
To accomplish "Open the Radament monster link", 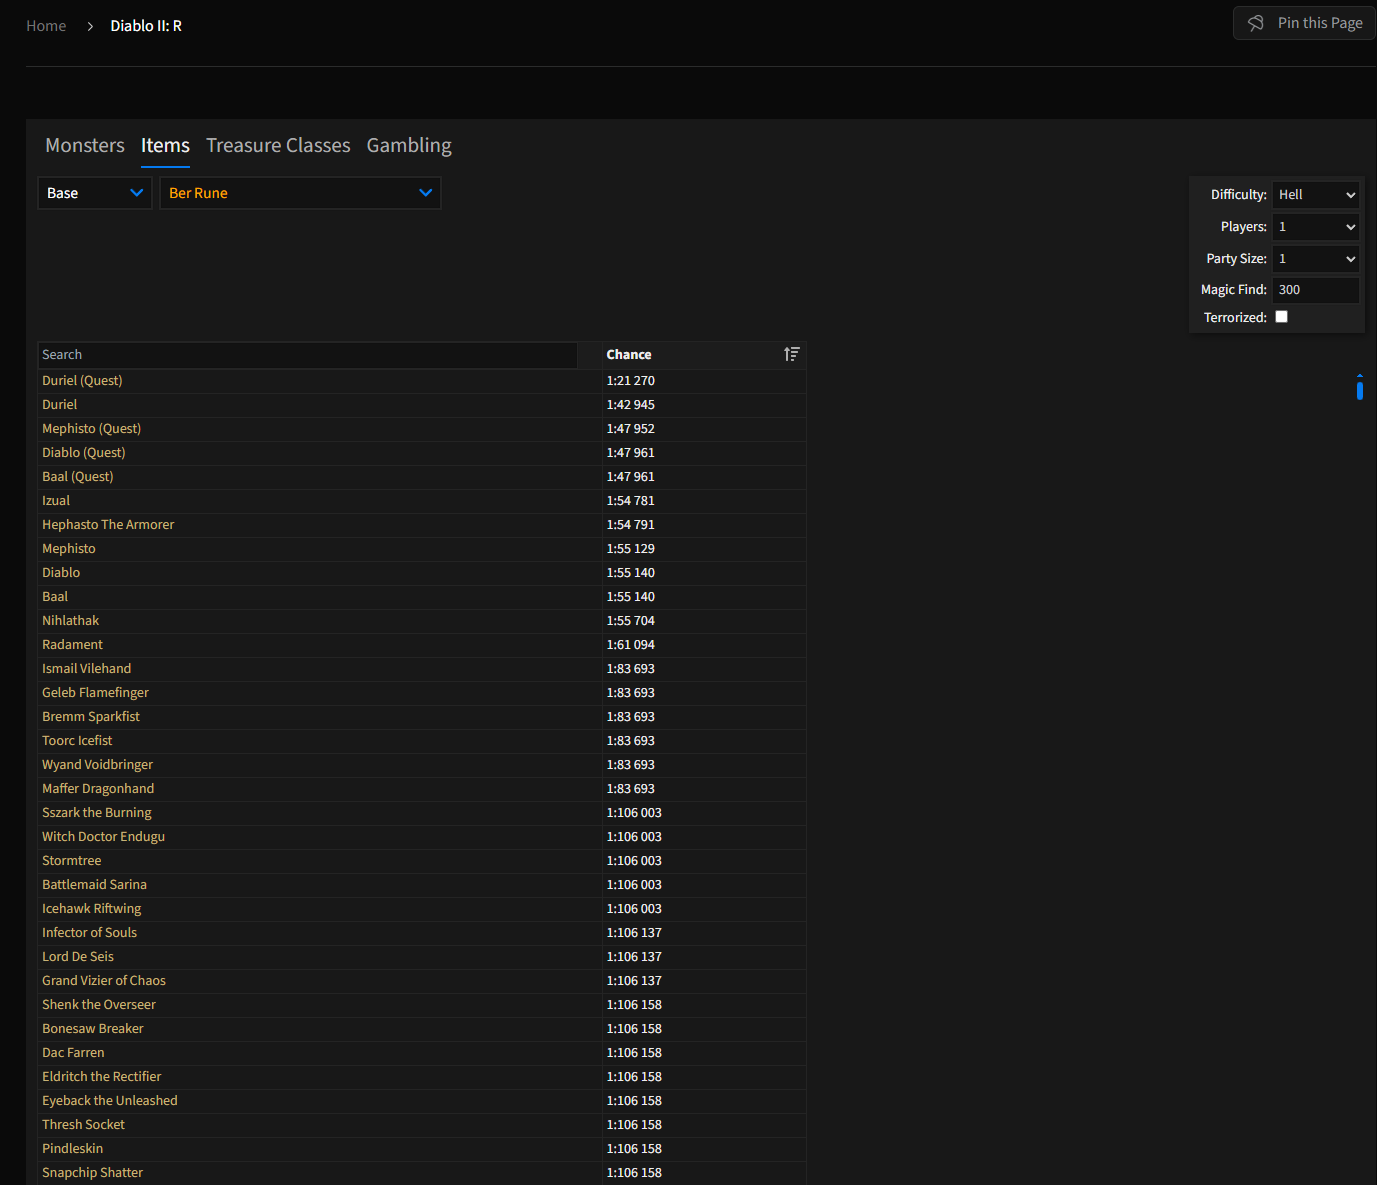I will [x=72, y=645].
